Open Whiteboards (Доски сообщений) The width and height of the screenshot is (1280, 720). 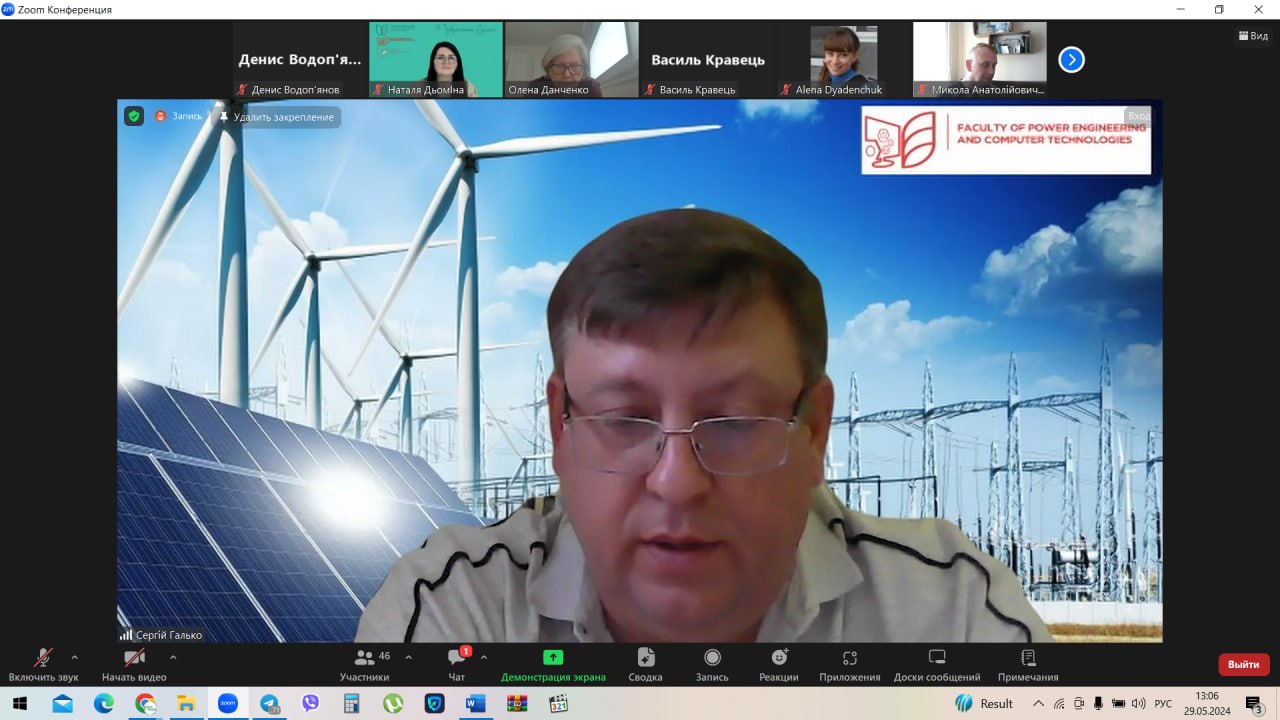pyautogui.click(x=937, y=665)
